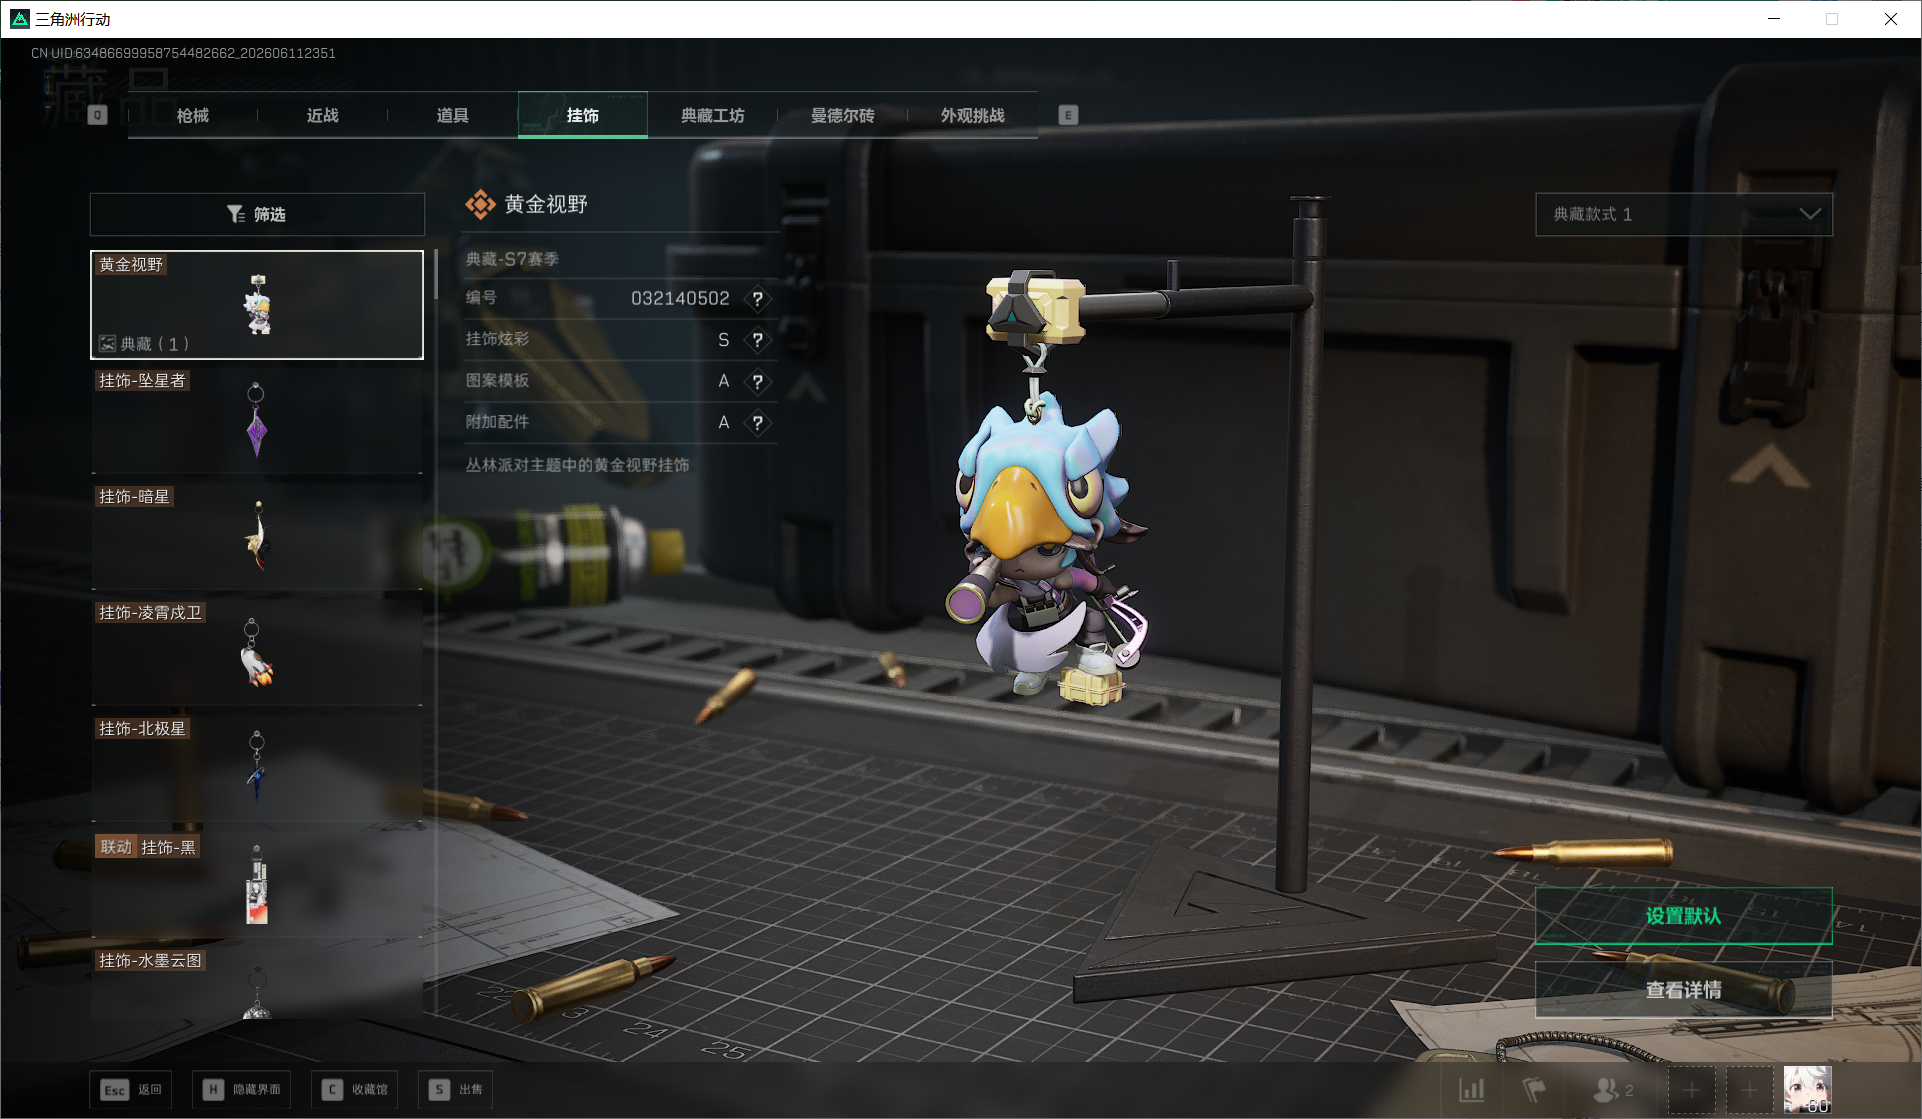Open the 枪械 tab
This screenshot has width=1922, height=1119.
pyautogui.click(x=193, y=115)
